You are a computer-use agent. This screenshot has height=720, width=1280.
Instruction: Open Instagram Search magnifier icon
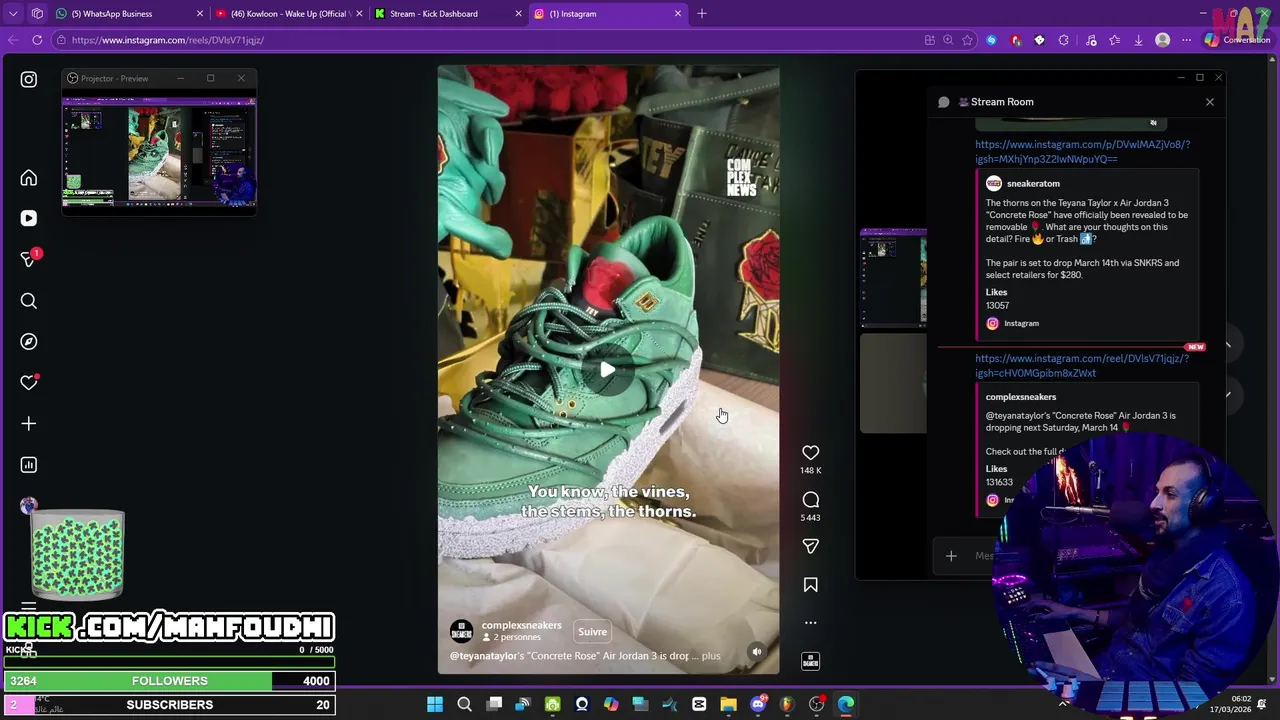pos(29,301)
